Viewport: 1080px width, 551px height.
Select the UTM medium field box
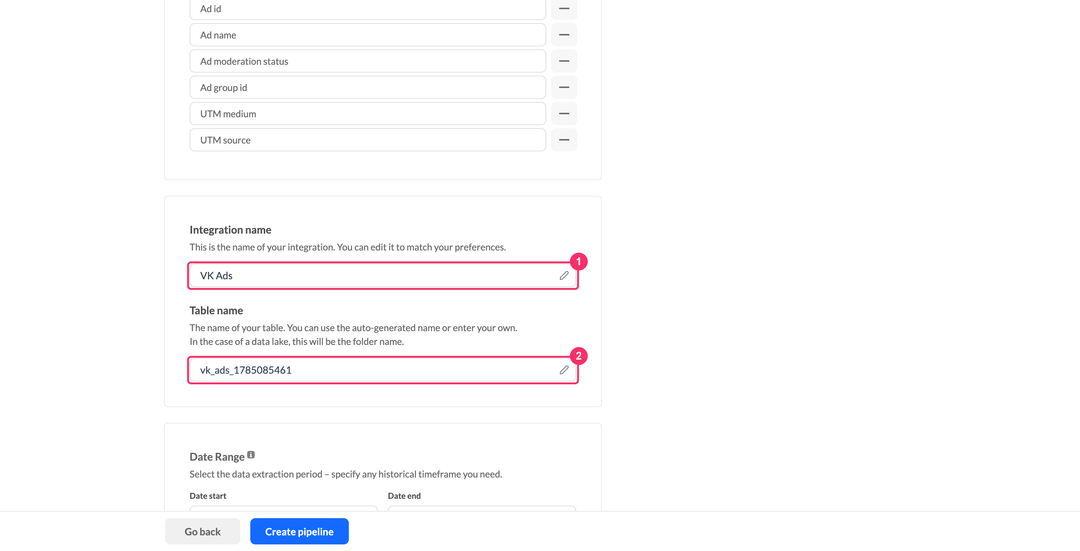(368, 114)
